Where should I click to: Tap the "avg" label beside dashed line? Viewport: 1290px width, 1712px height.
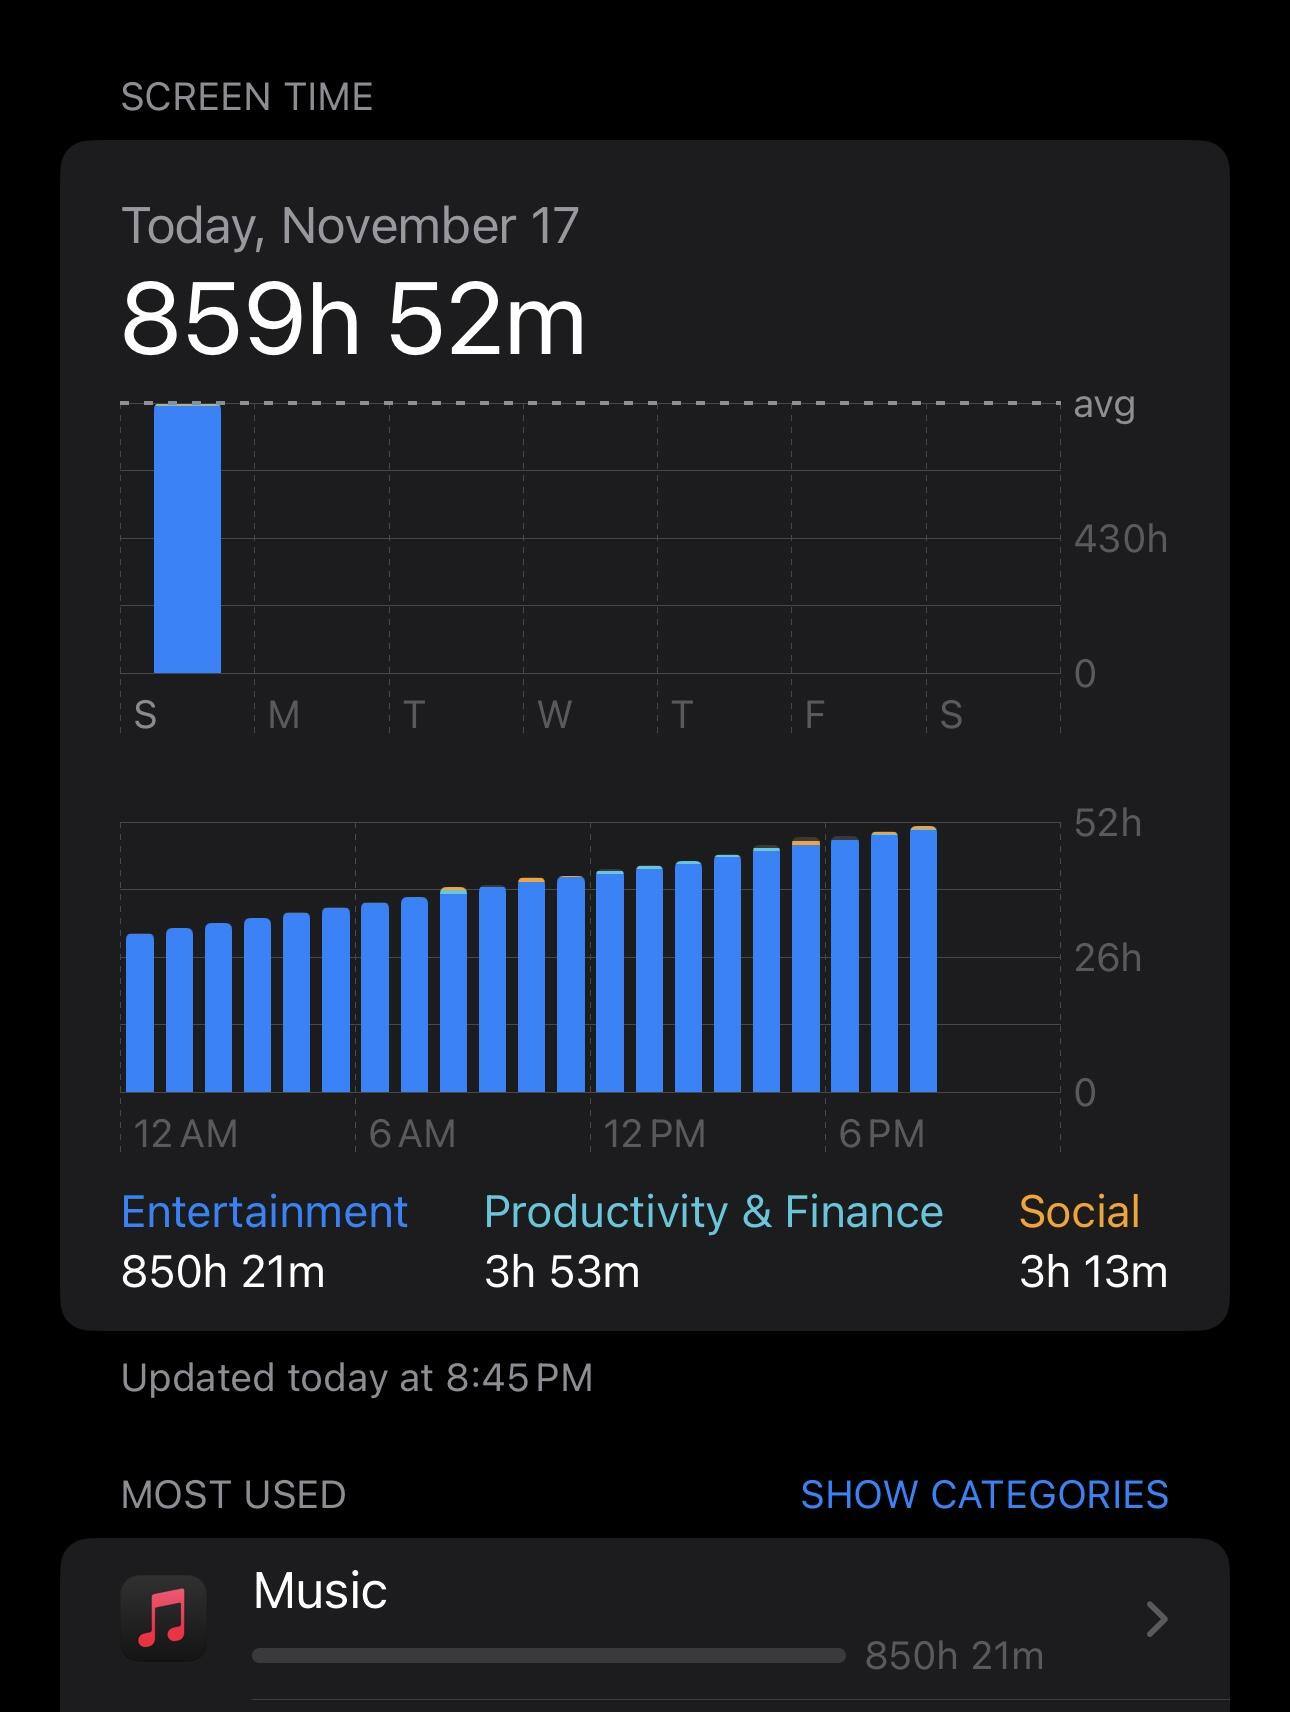[x=1104, y=405]
